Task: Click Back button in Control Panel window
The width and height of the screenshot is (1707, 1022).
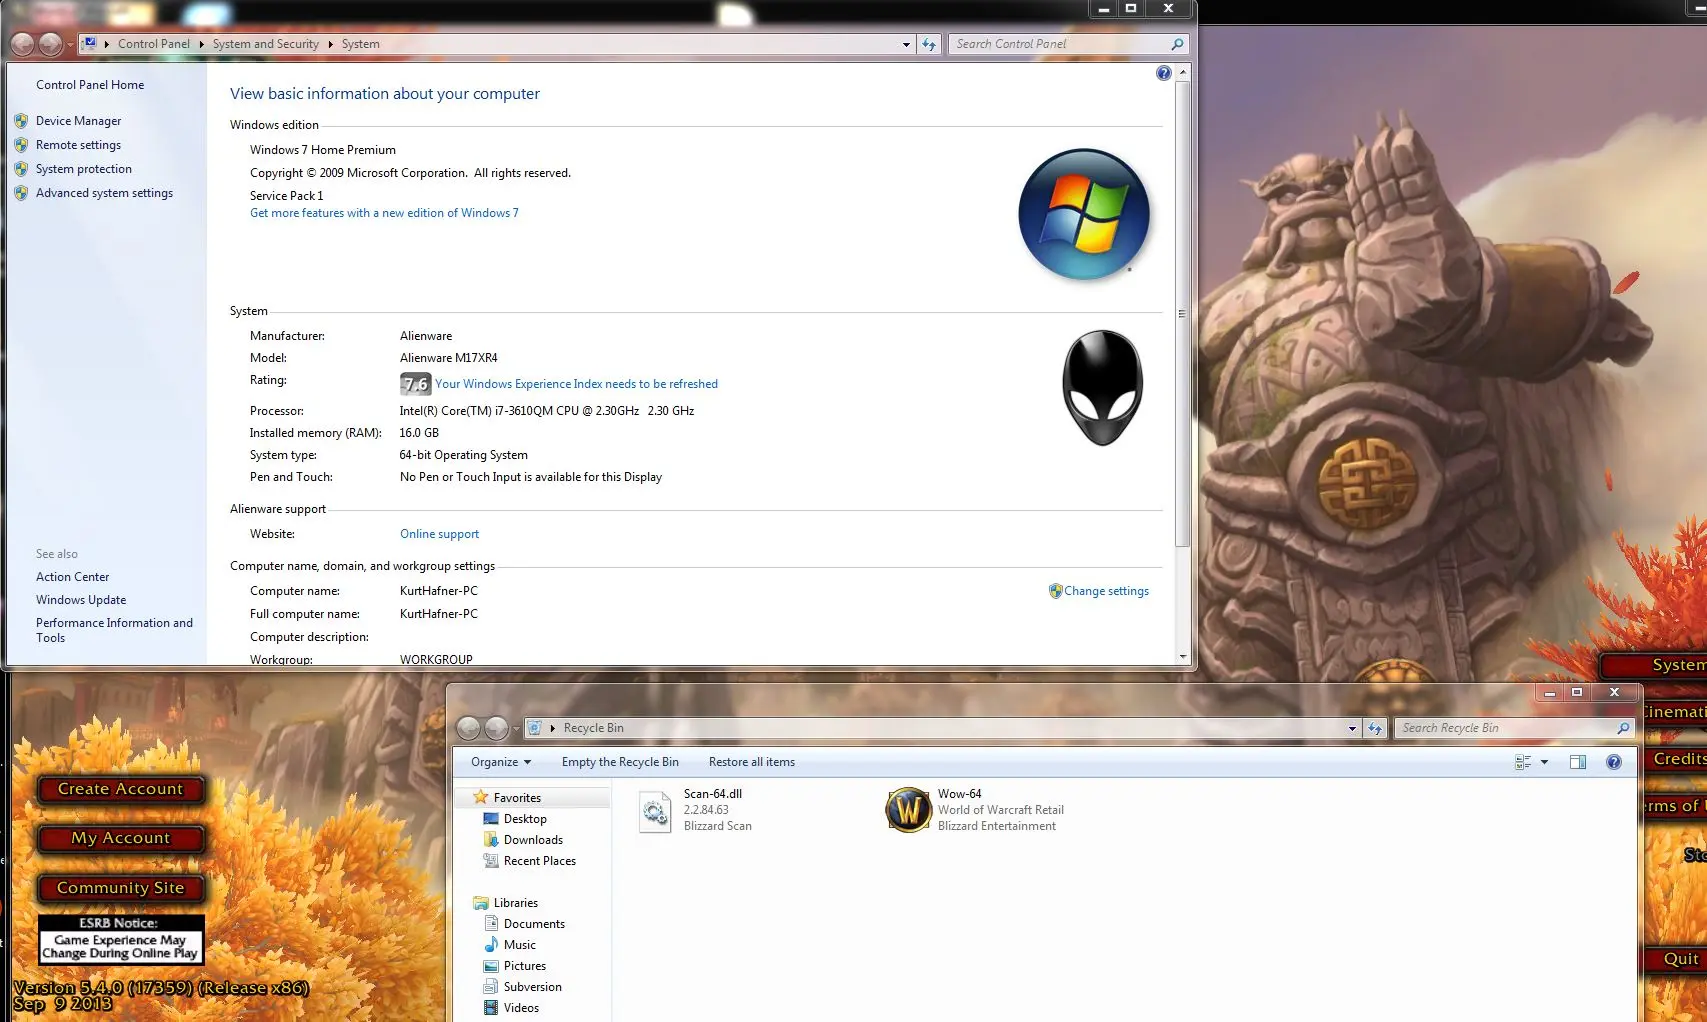Action: pos(23,44)
